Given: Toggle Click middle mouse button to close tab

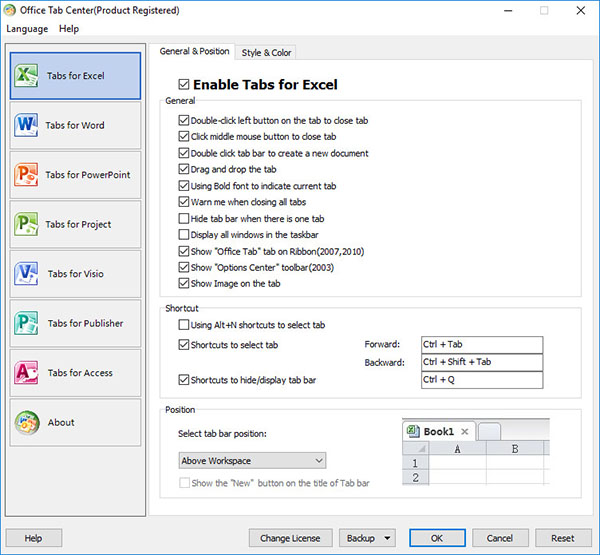Looking at the screenshot, I should click(x=184, y=136).
